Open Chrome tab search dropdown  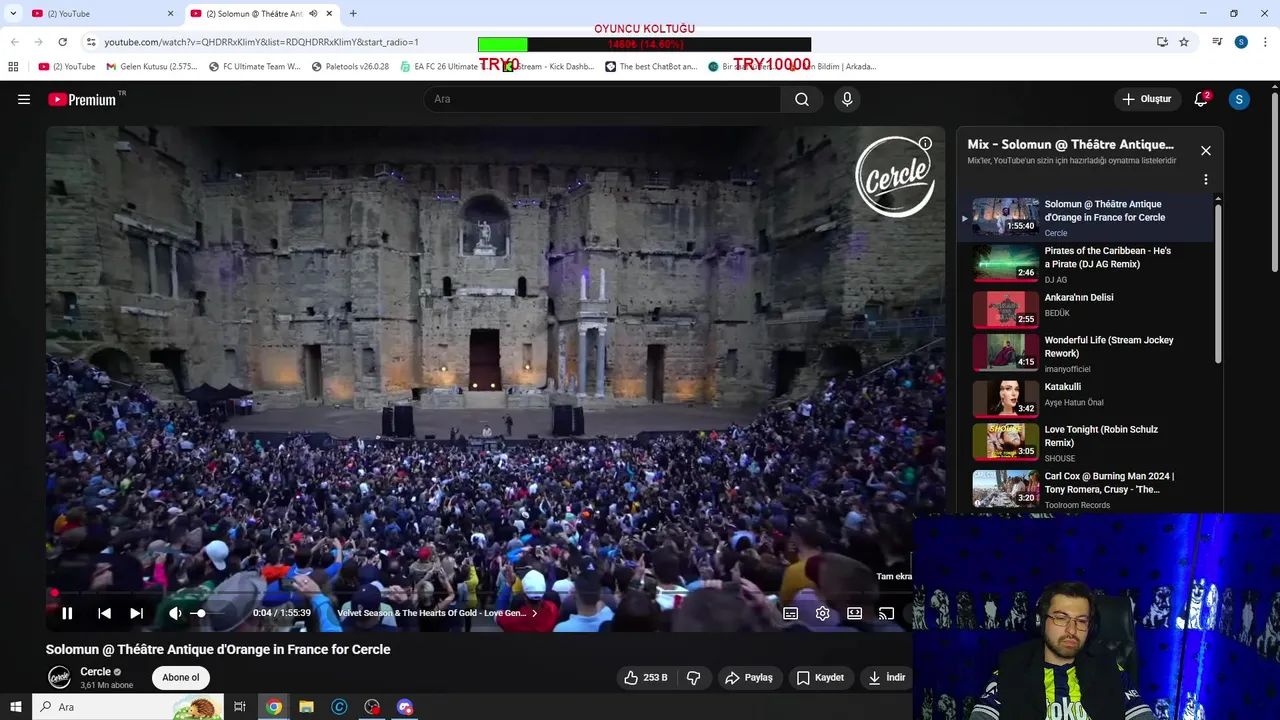[x=13, y=13]
